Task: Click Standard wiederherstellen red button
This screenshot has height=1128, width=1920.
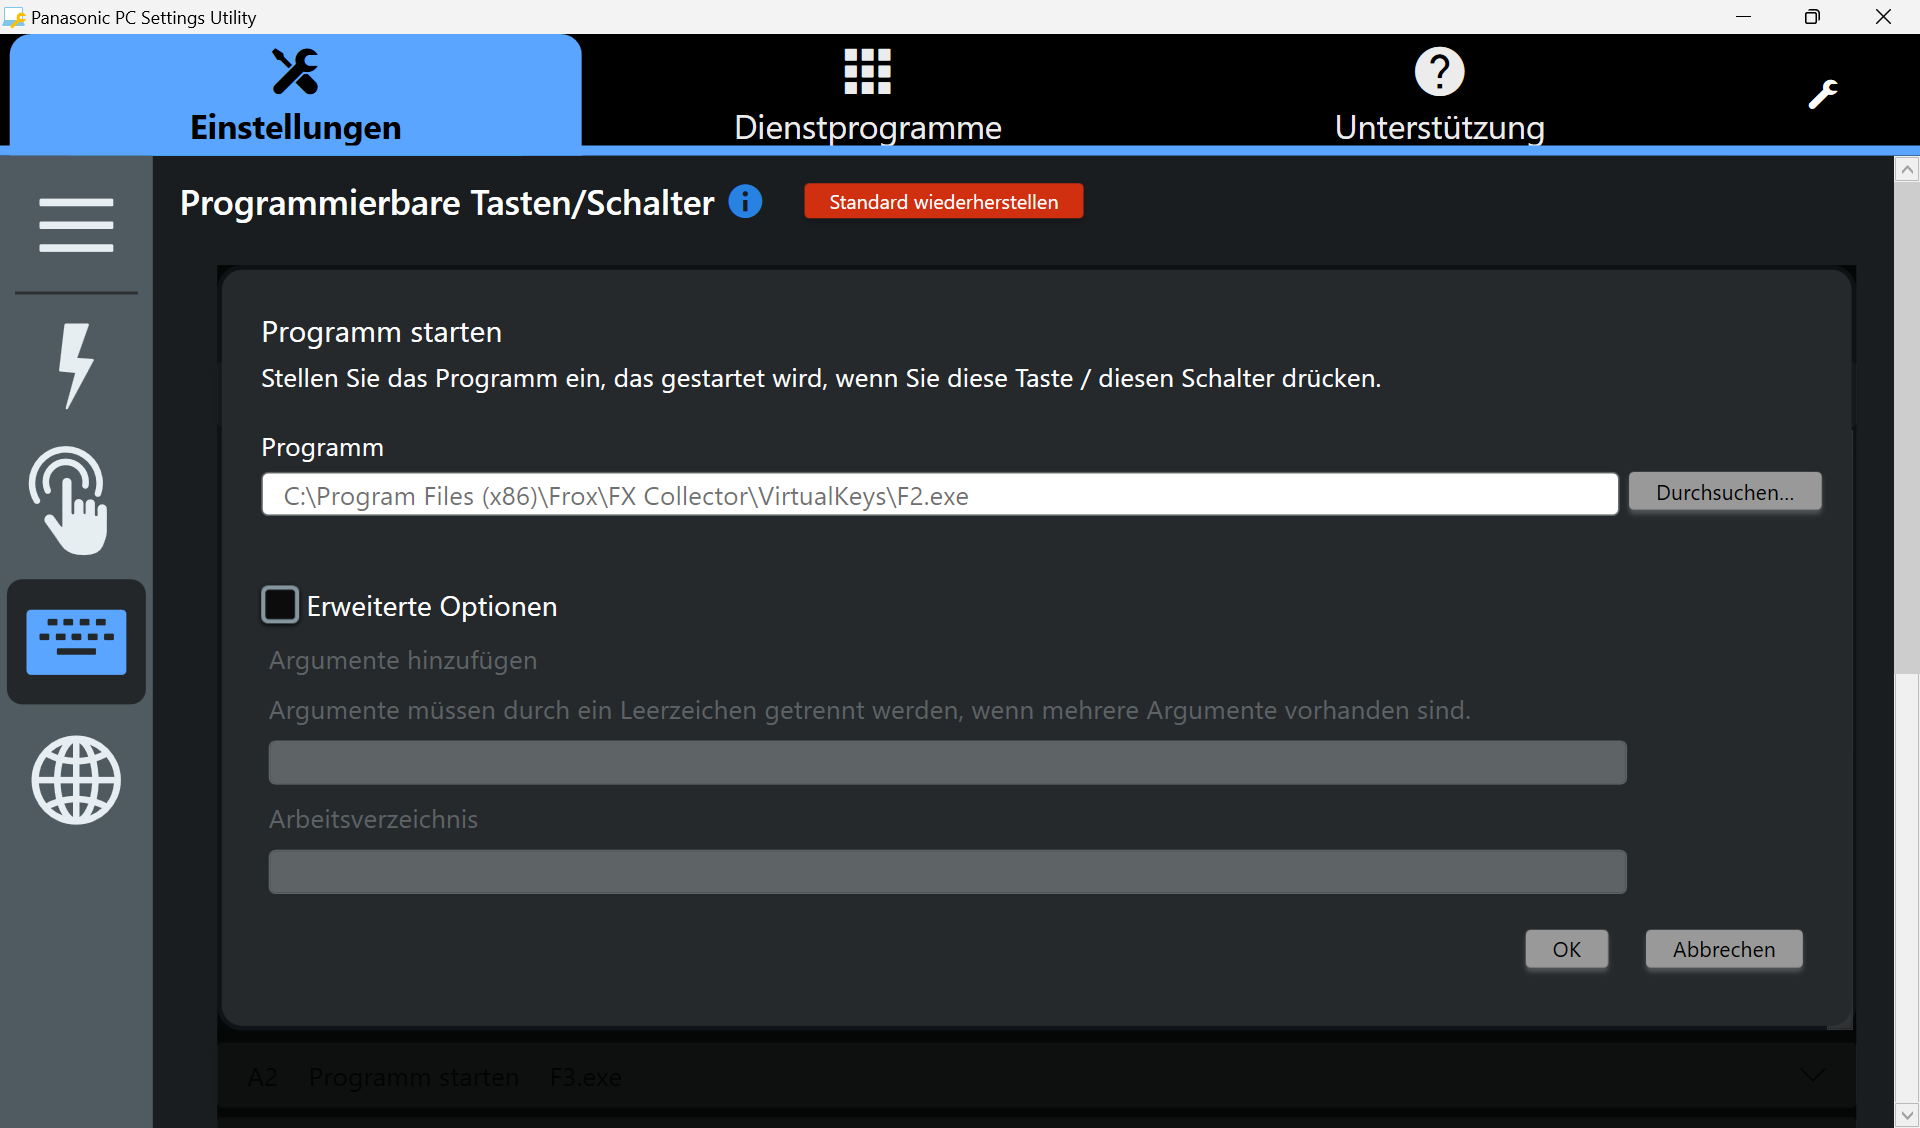Action: (943, 202)
